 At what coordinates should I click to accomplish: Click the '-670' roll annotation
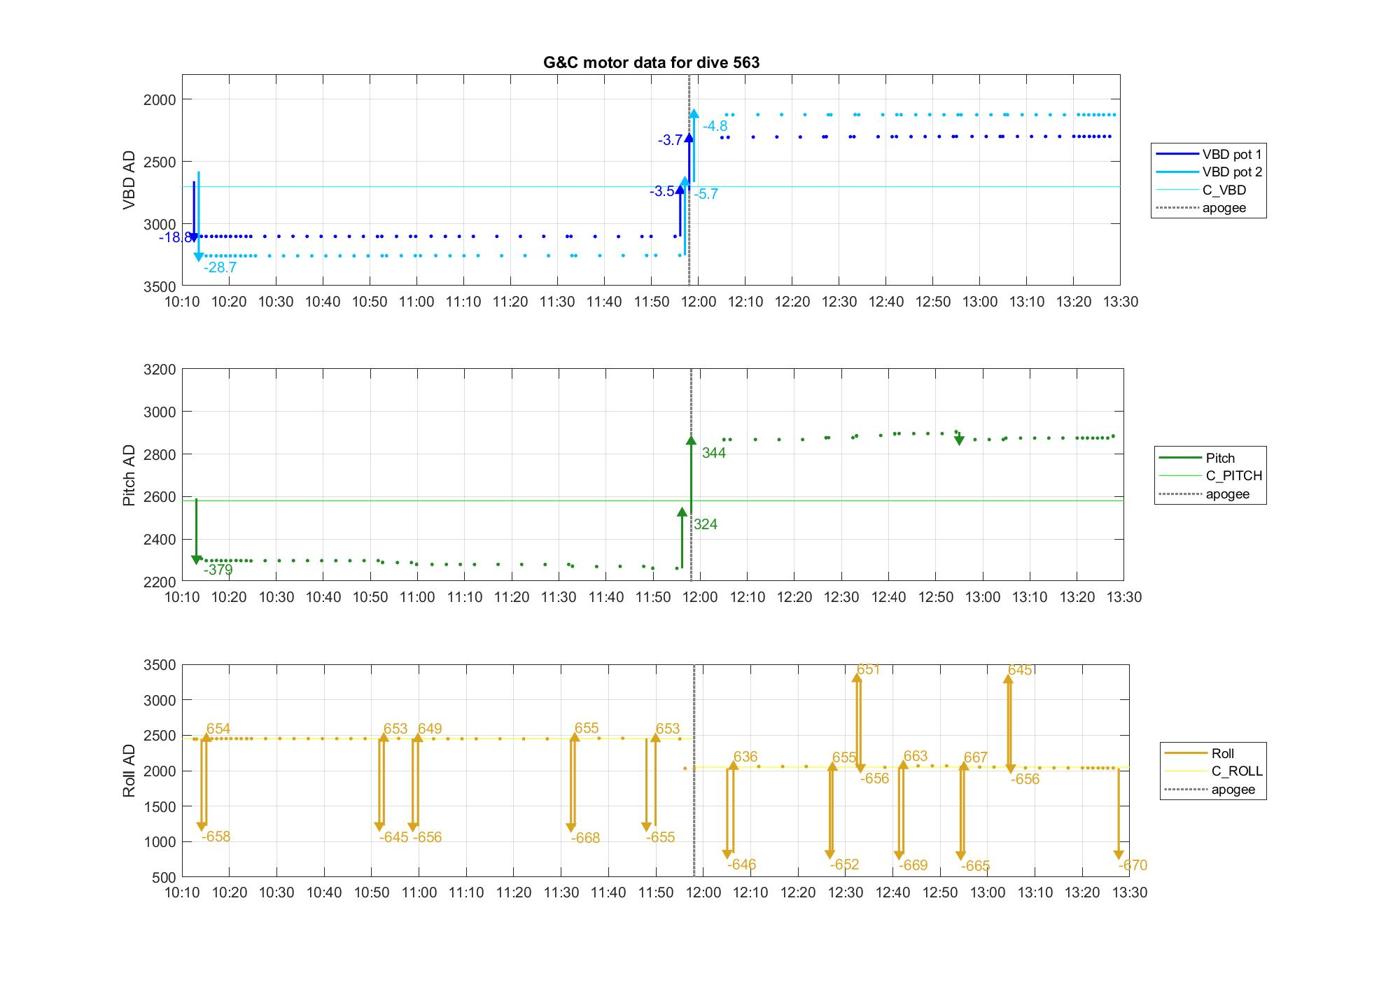coord(1133,866)
